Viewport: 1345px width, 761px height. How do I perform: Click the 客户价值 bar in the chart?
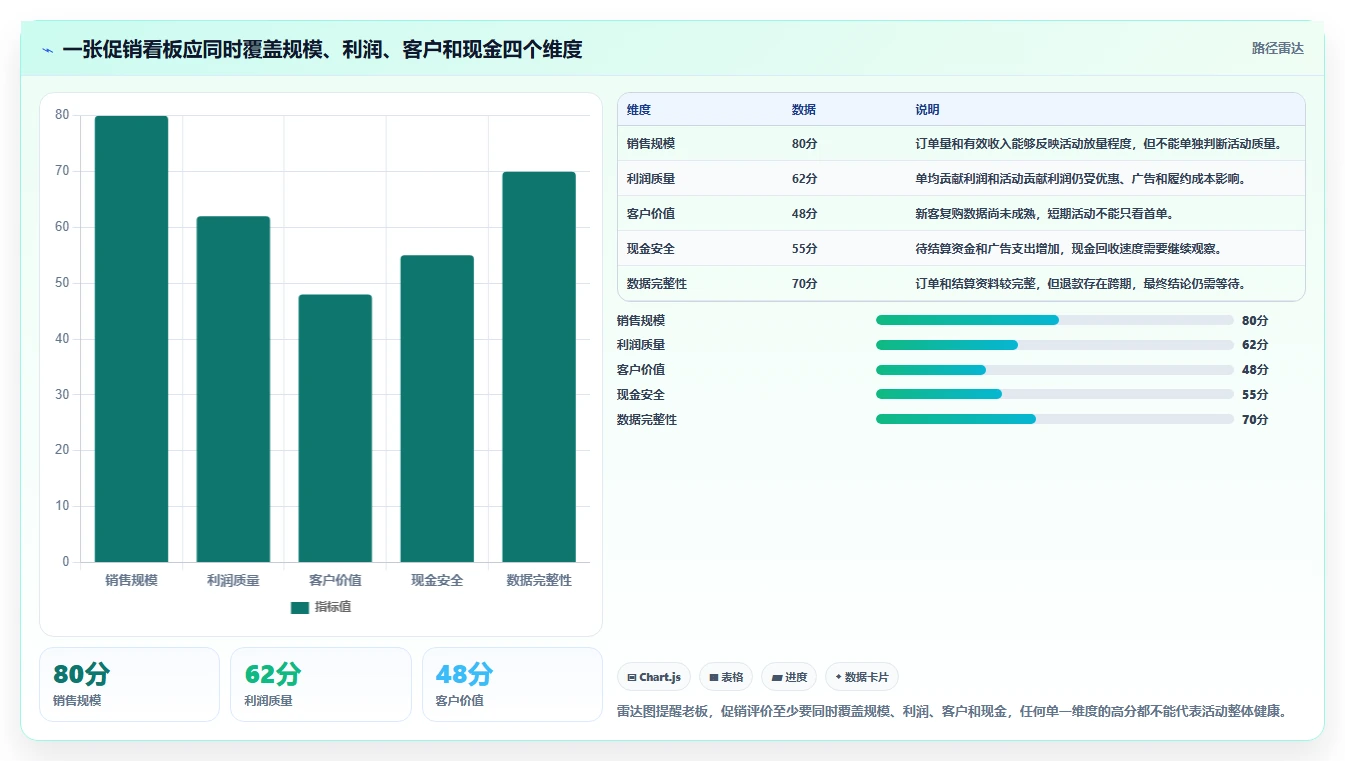coord(335,428)
